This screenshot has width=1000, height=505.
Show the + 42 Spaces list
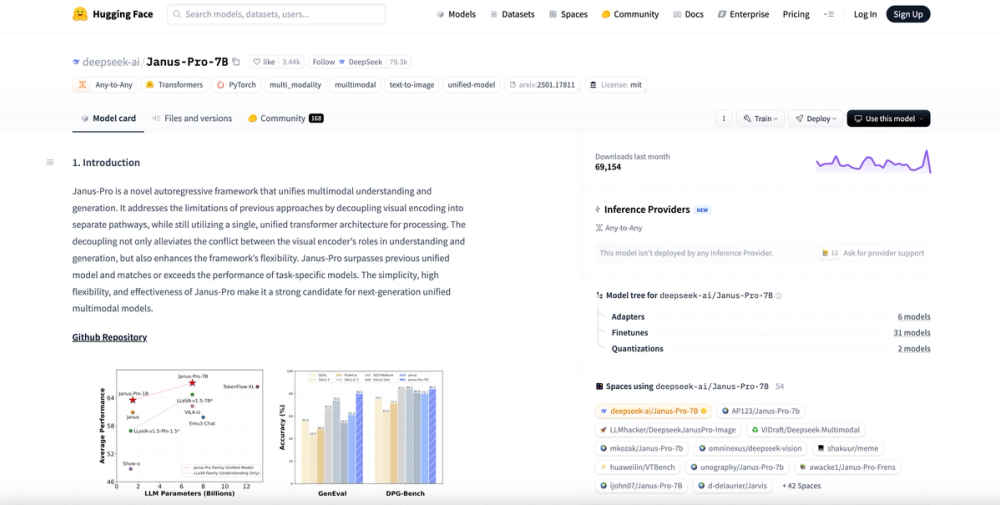pyautogui.click(x=801, y=486)
